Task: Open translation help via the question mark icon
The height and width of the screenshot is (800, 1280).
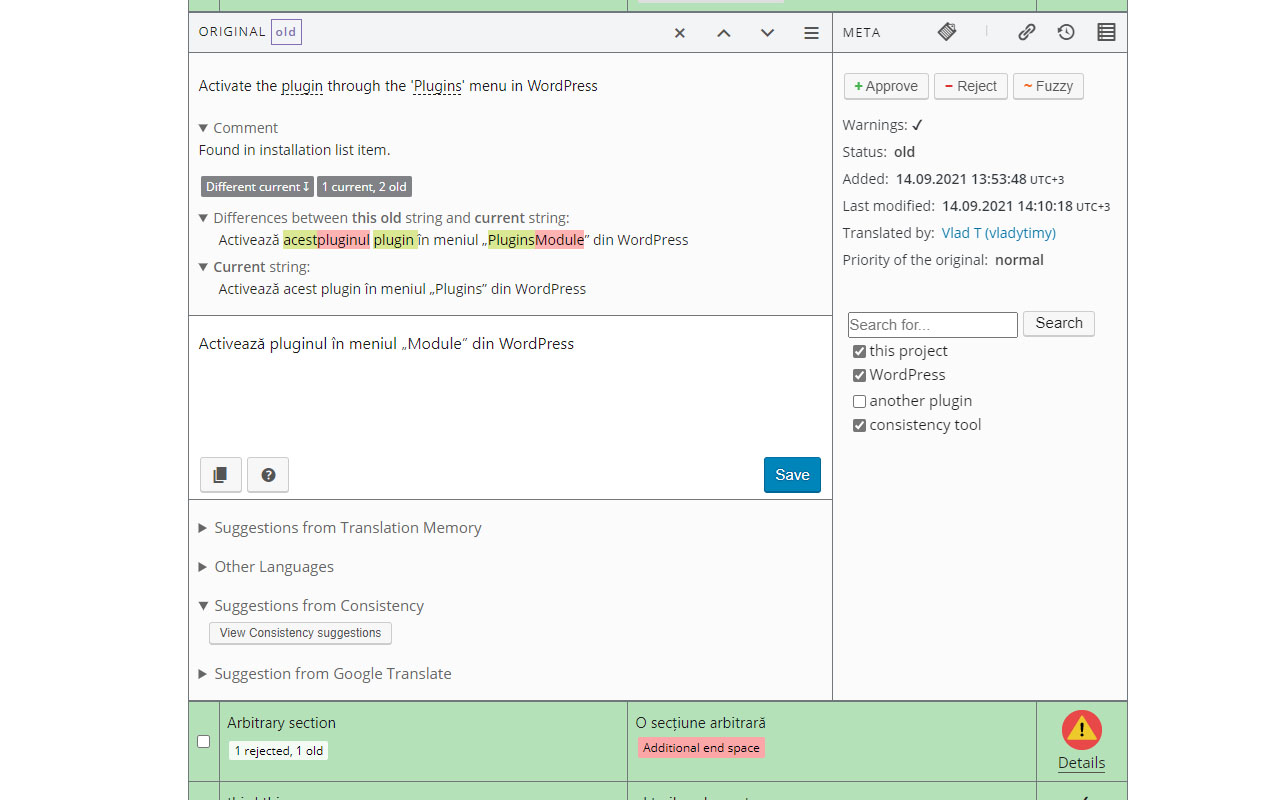Action: 267,474
